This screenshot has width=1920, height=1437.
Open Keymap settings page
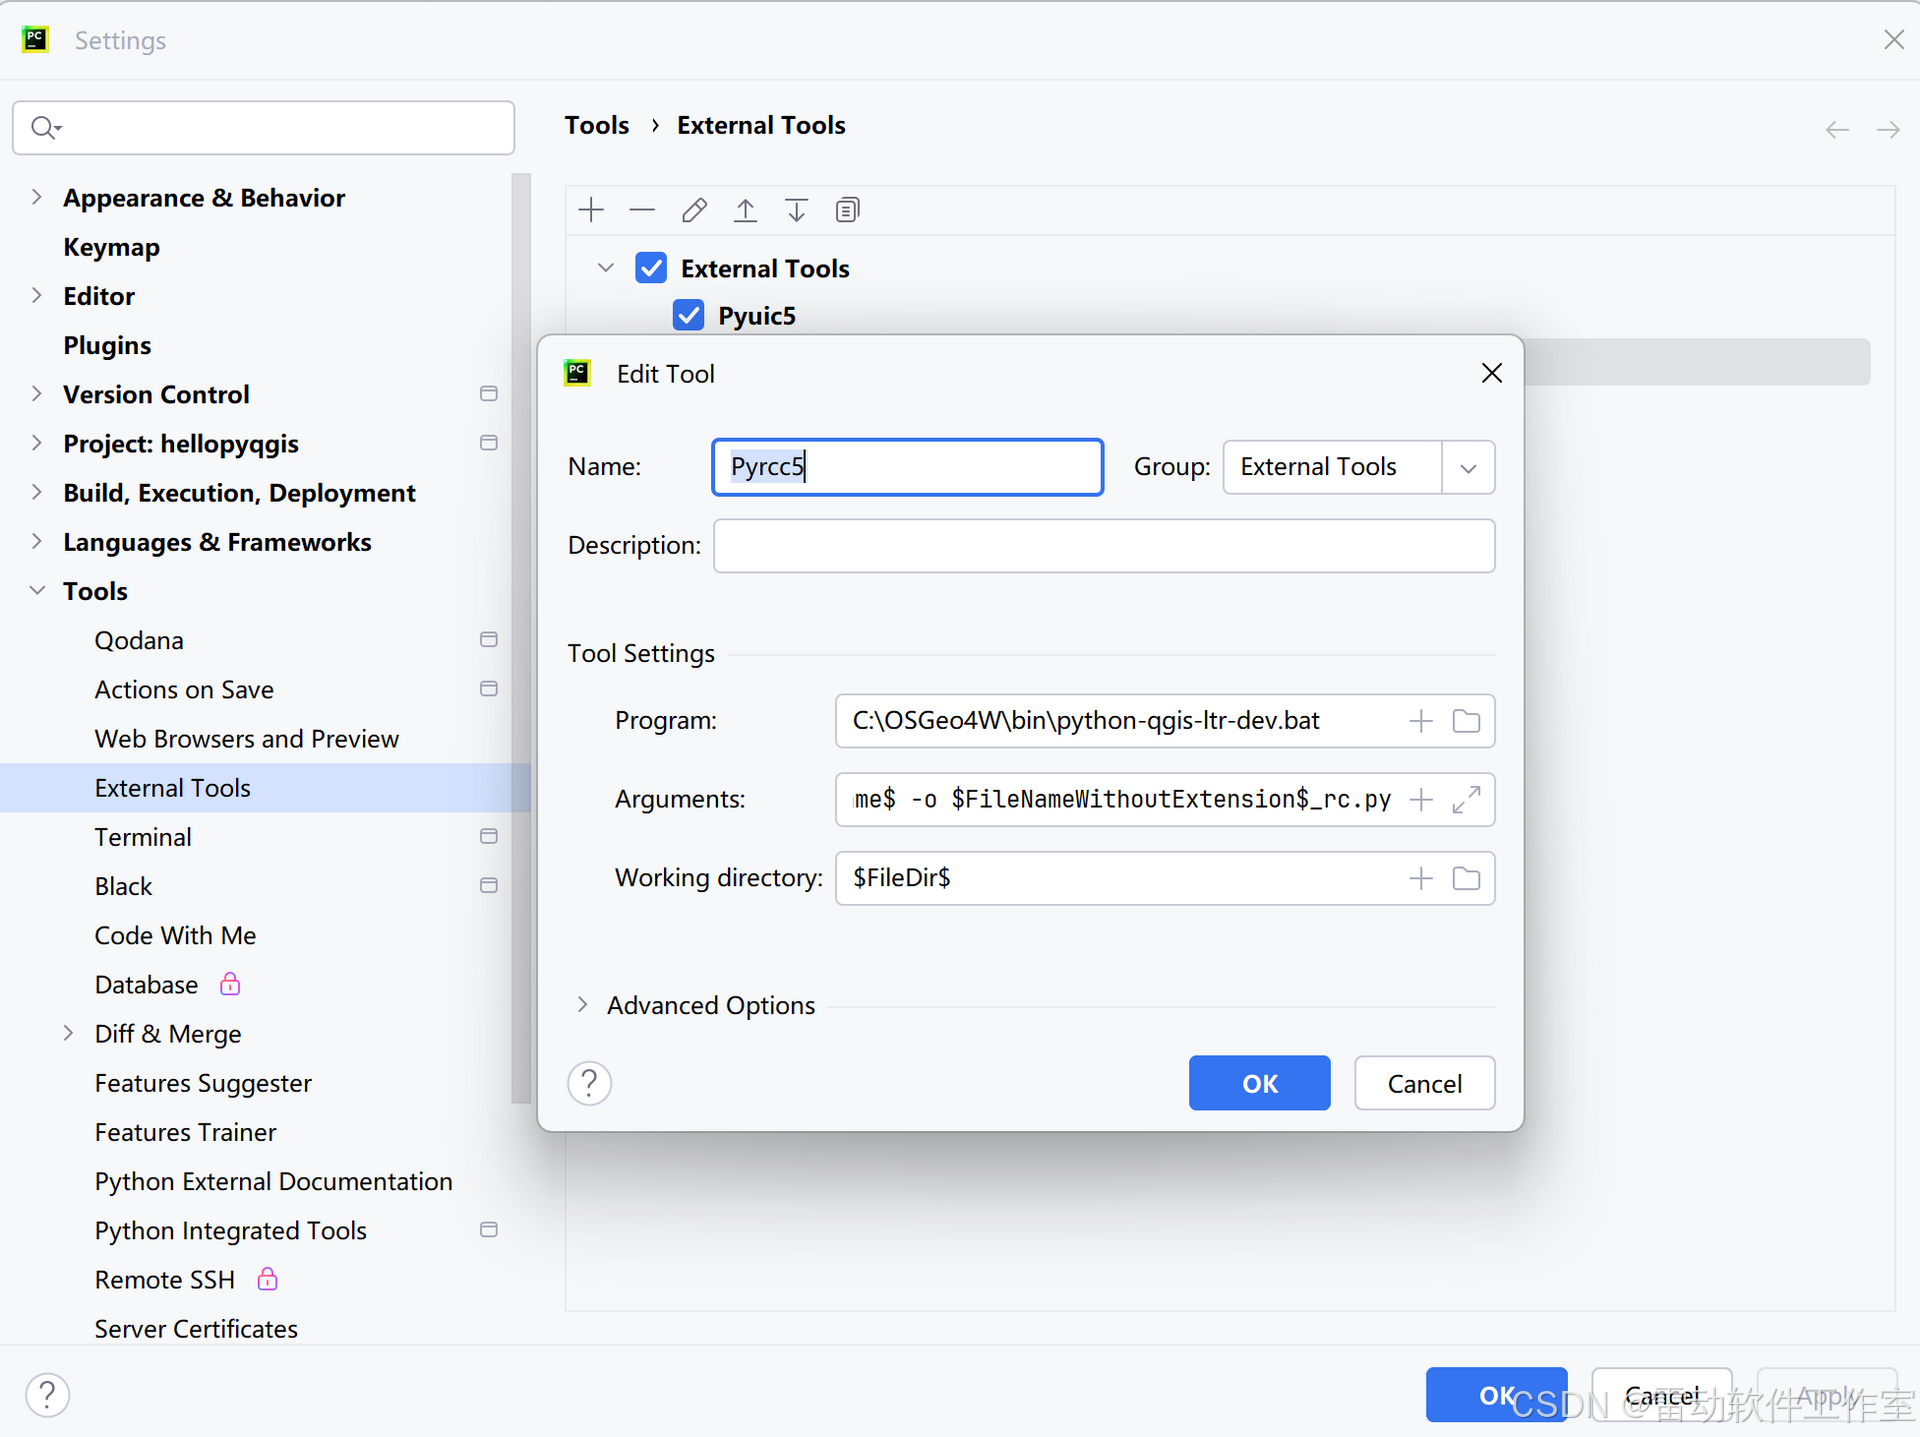[111, 247]
